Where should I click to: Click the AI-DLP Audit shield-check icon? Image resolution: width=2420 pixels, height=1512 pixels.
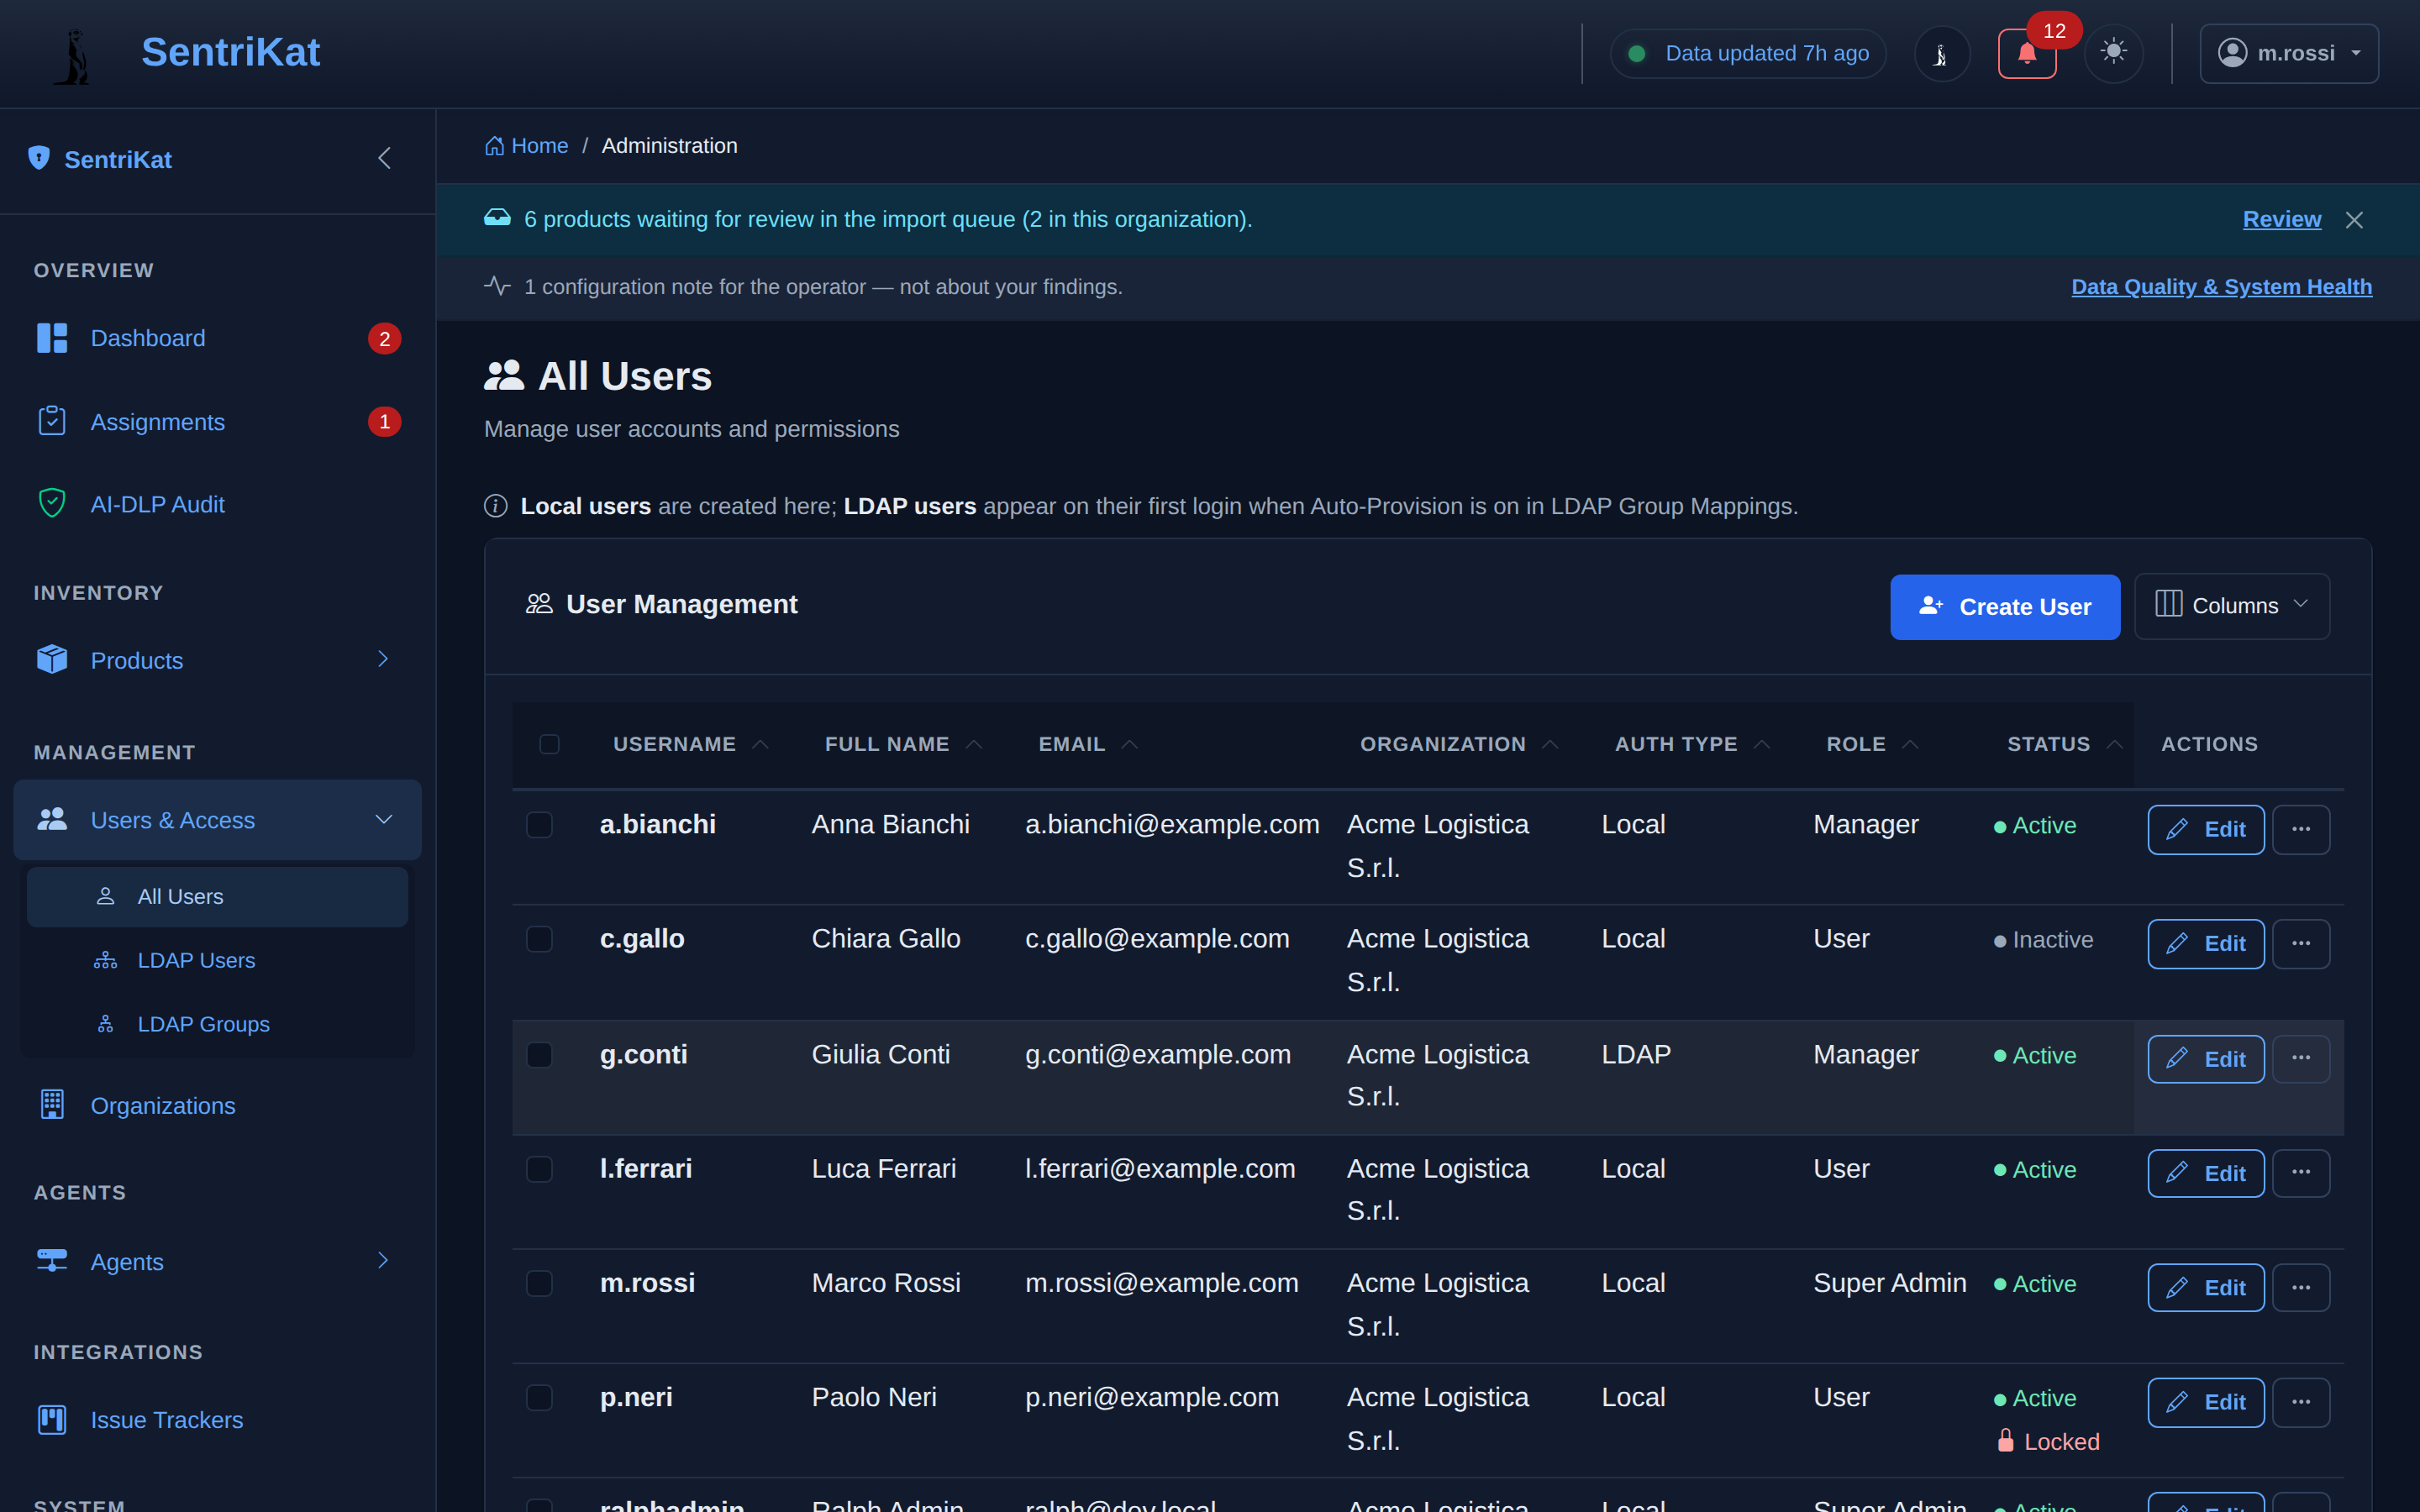click(x=52, y=503)
